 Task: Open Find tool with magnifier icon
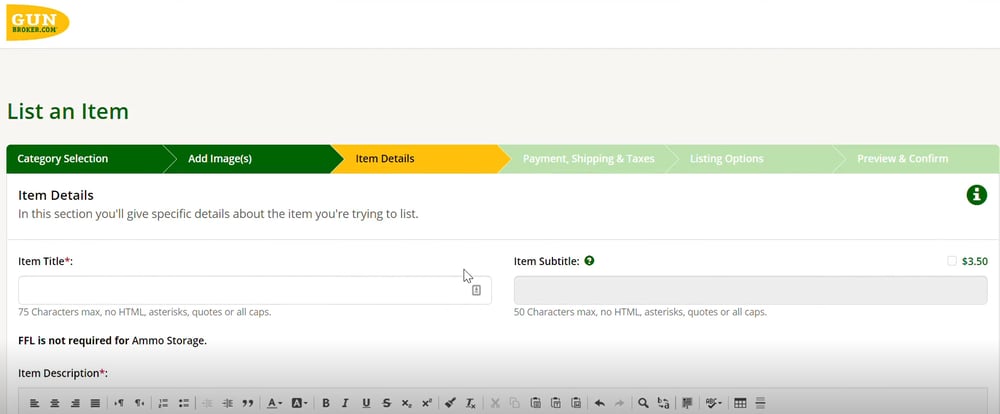tap(643, 403)
